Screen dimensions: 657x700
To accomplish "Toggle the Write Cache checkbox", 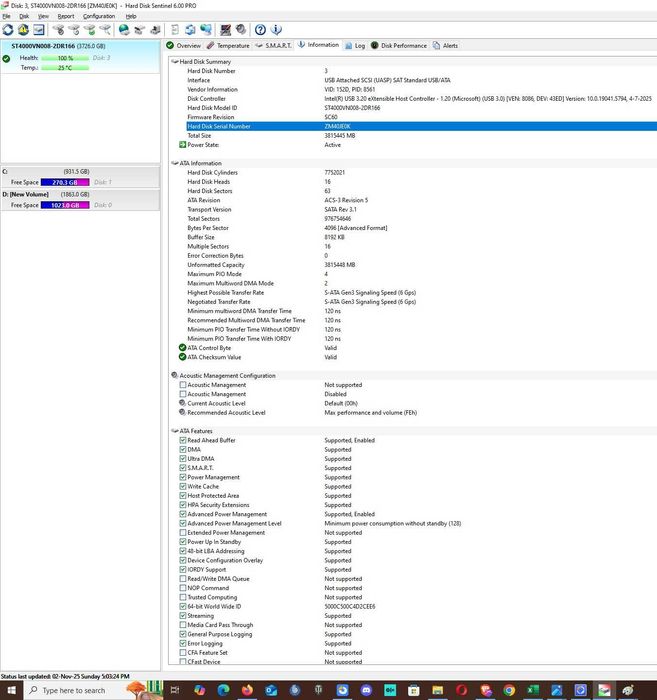I will coord(183,486).
